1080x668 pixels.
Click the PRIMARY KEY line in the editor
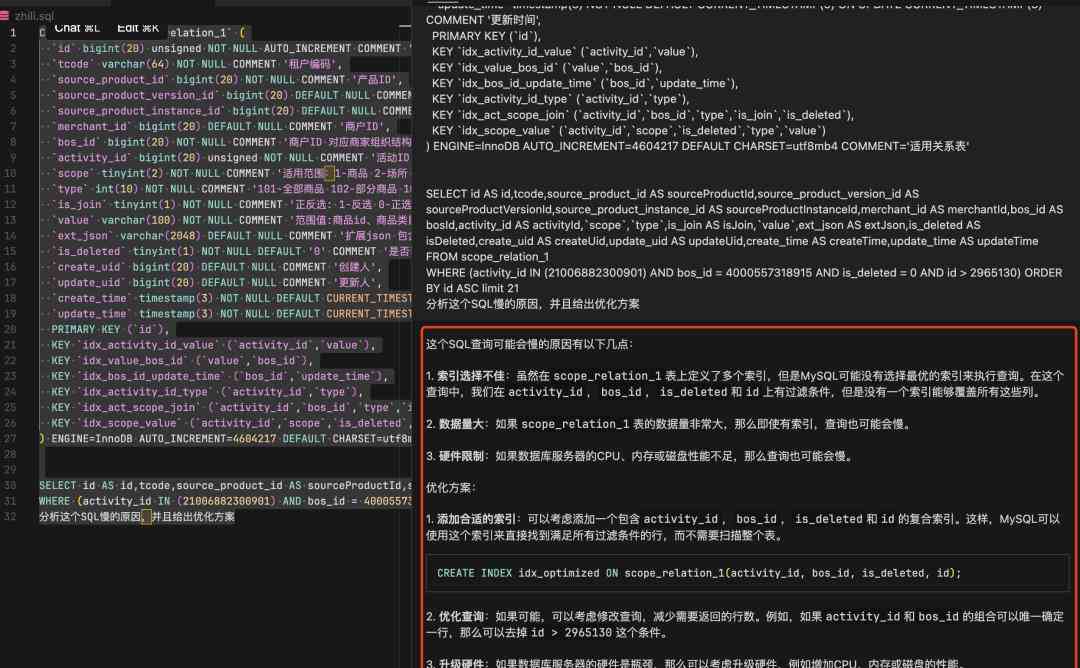tap(110, 329)
